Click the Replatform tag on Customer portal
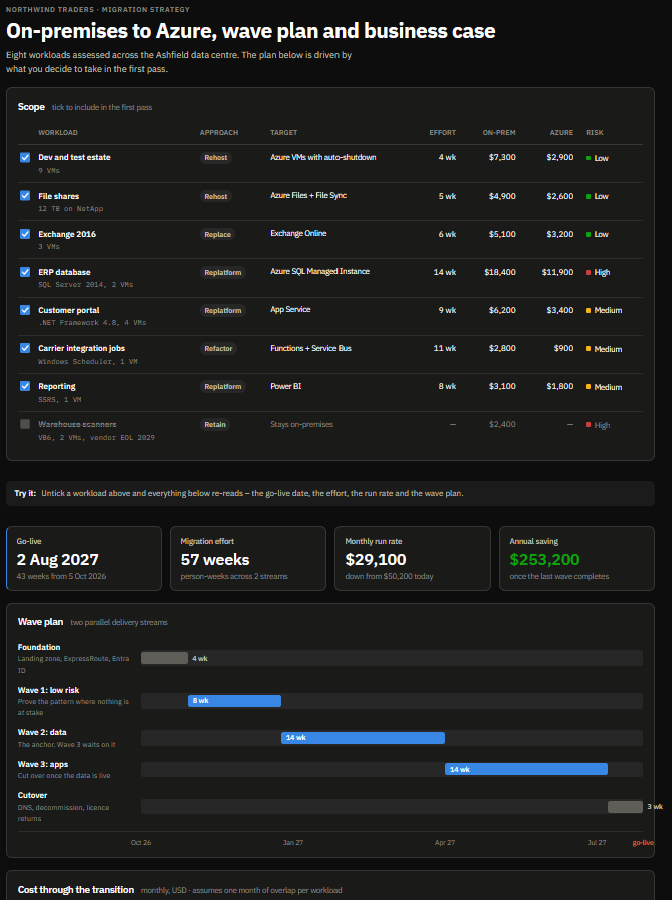This screenshot has width=672, height=900. tap(223, 311)
